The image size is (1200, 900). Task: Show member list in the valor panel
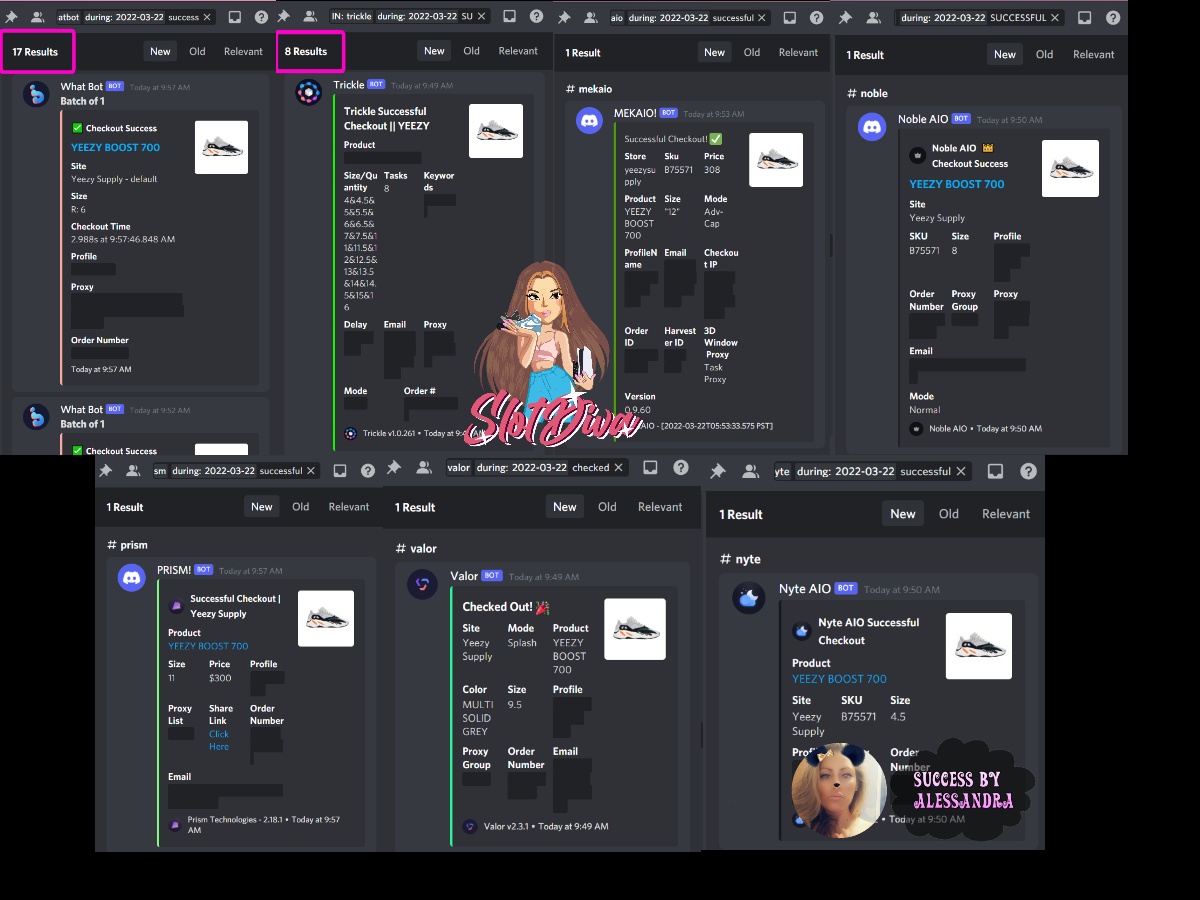tap(425, 467)
